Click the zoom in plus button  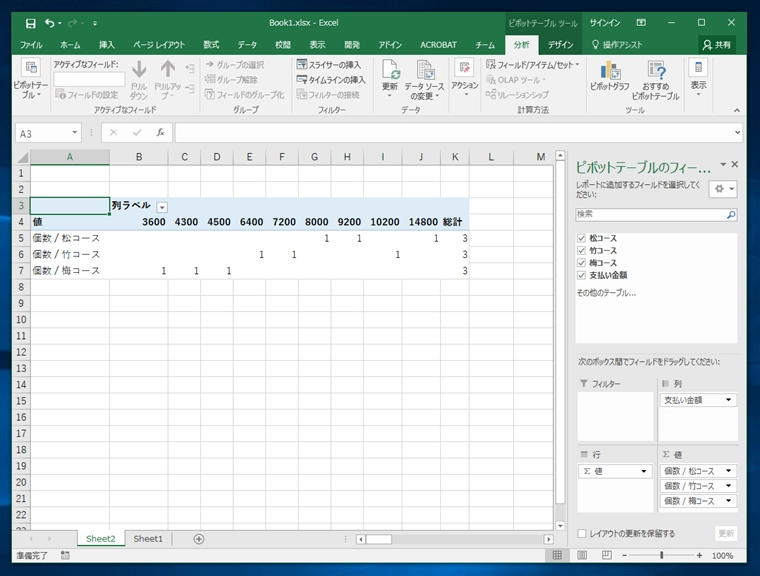point(699,555)
